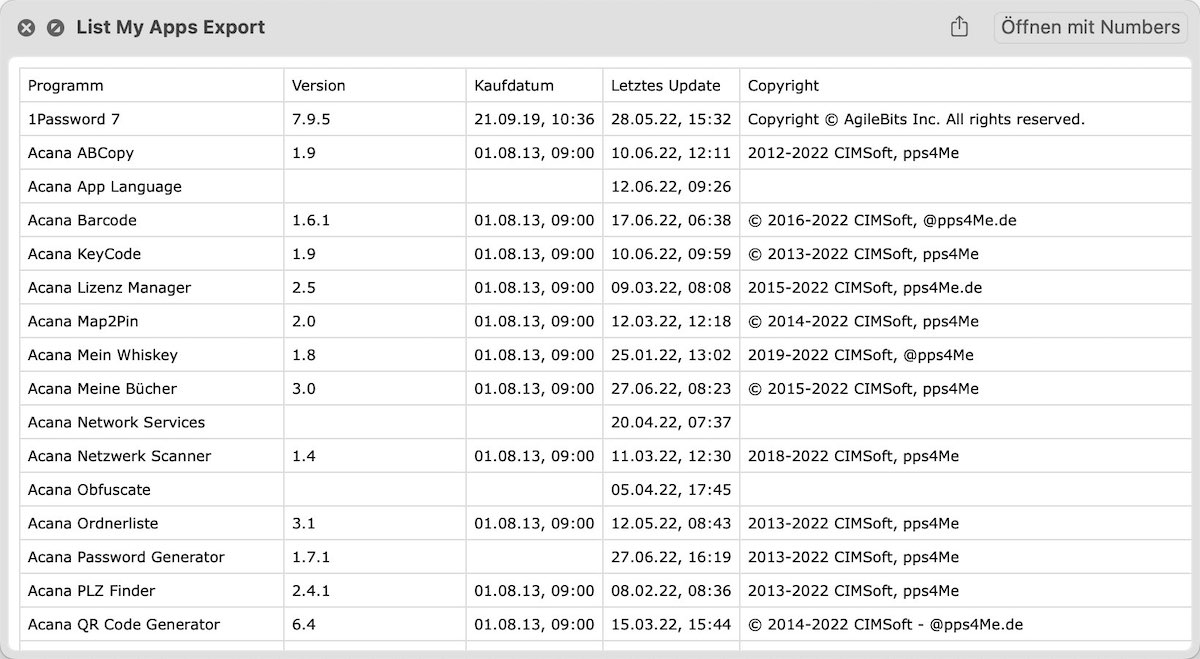Click the version cell '2.4.1'

375,591
